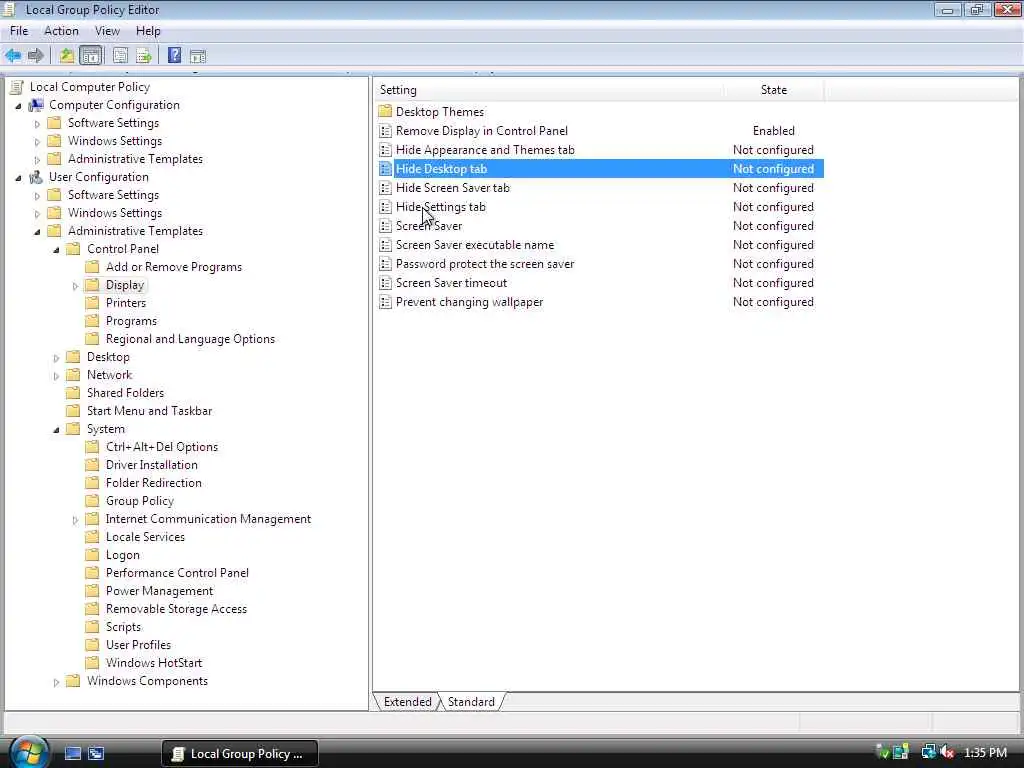The height and width of the screenshot is (768, 1024).
Task: Click Switch Between Windows quick launch icon
Action: point(96,753)
